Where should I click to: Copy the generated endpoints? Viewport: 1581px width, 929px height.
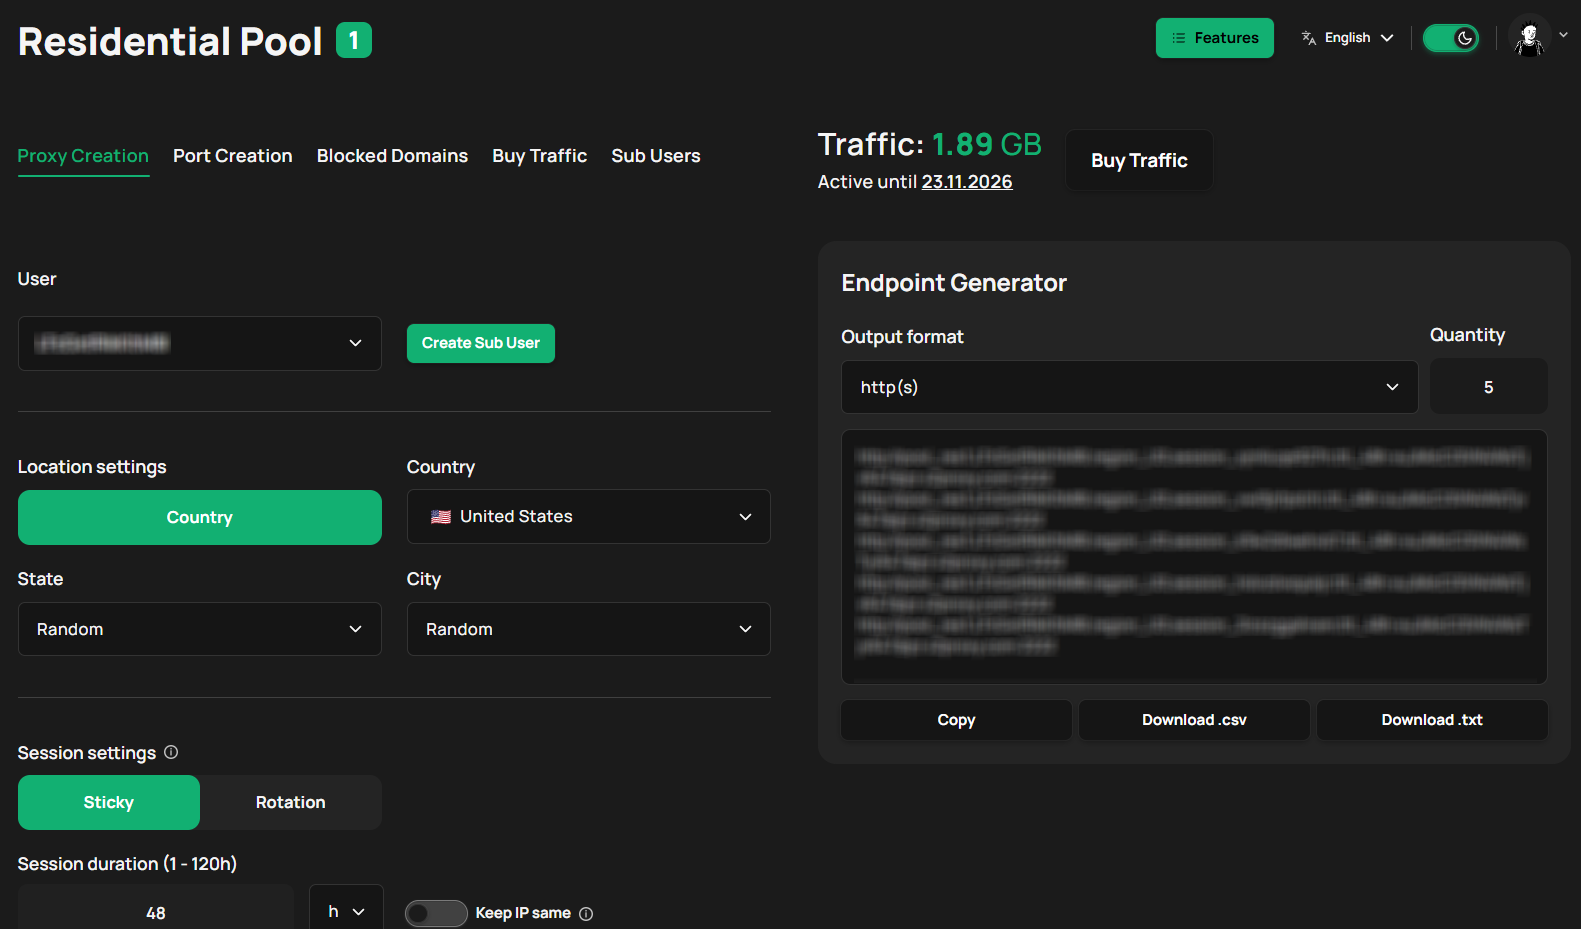pos(956,720)
